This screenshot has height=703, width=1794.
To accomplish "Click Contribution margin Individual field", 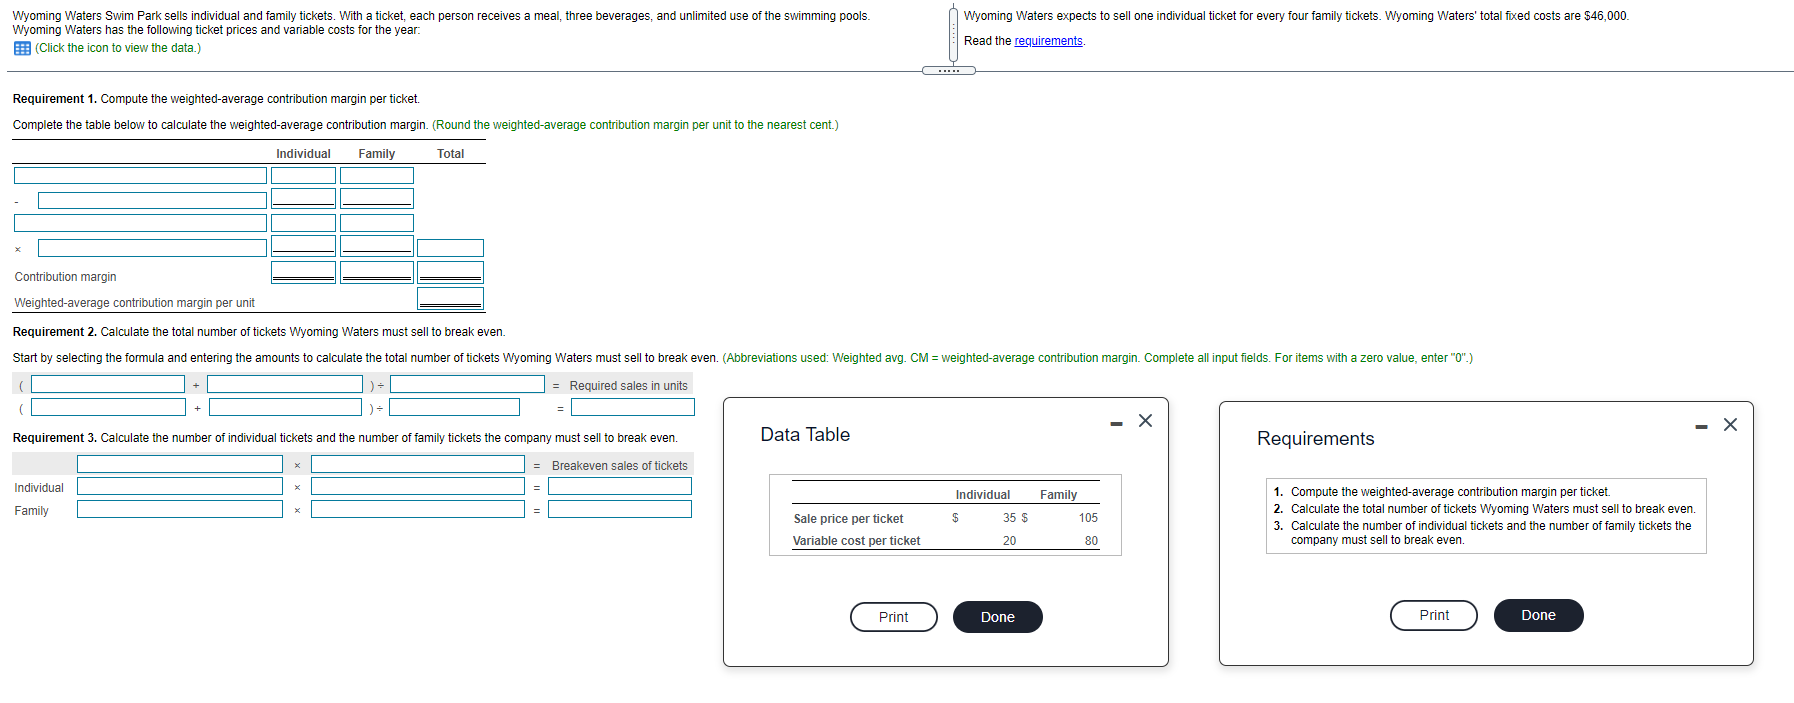I will point(303,272).
